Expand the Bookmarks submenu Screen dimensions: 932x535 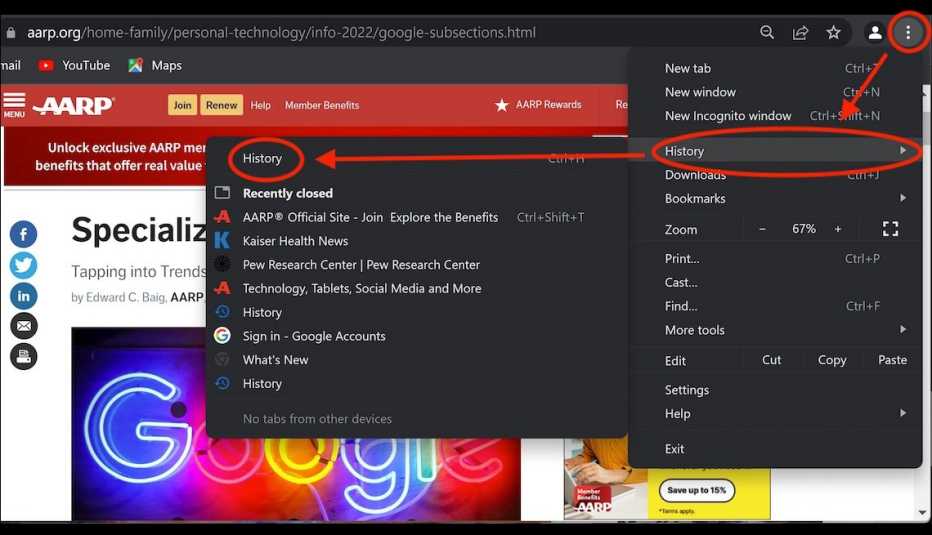coord(774,199)
